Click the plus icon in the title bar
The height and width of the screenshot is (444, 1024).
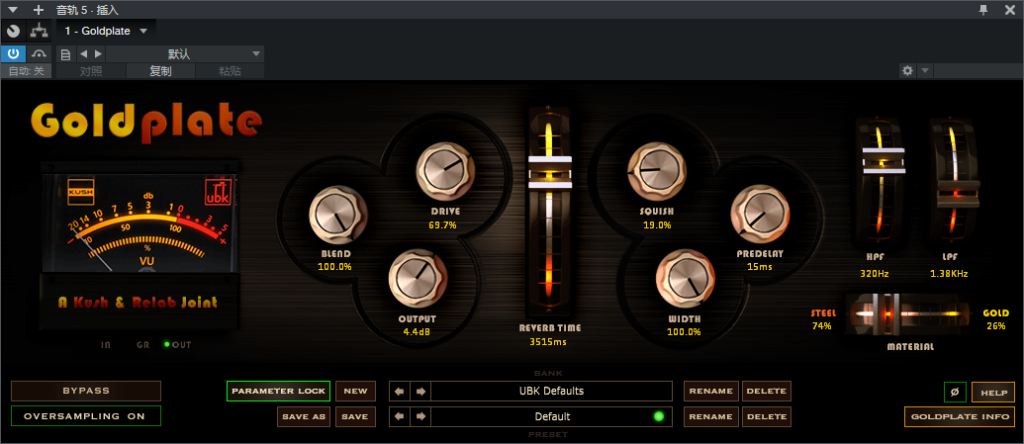[39, 10]
